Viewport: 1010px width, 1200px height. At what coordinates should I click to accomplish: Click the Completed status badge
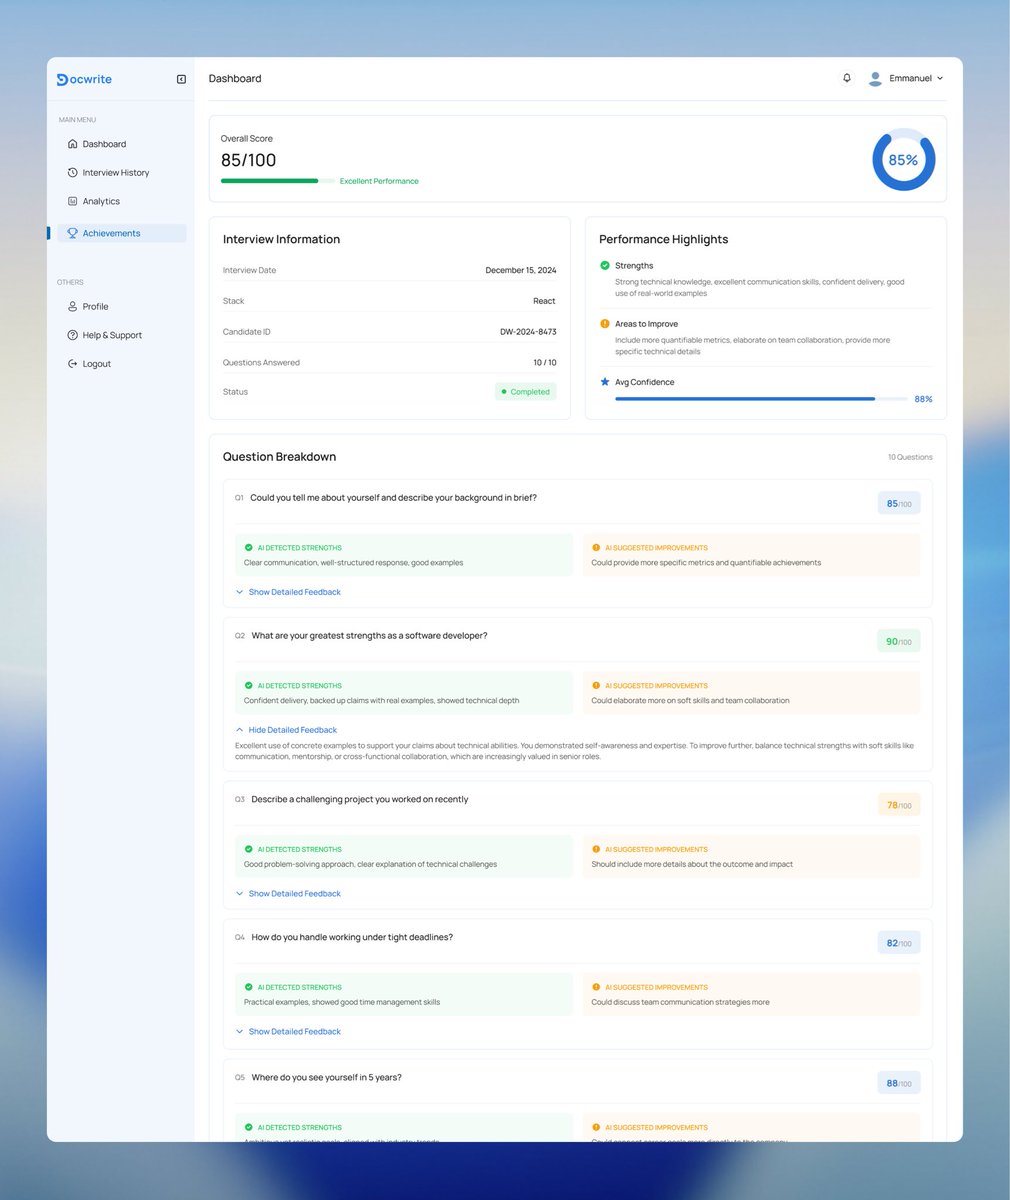pyautogui.click(x=526, y=392)
